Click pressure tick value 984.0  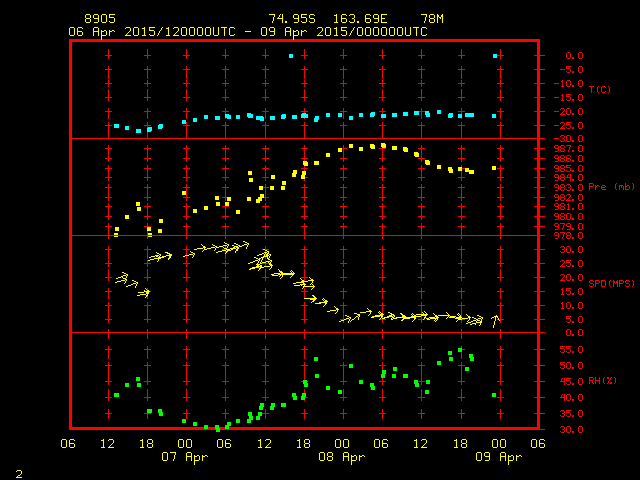569,178
